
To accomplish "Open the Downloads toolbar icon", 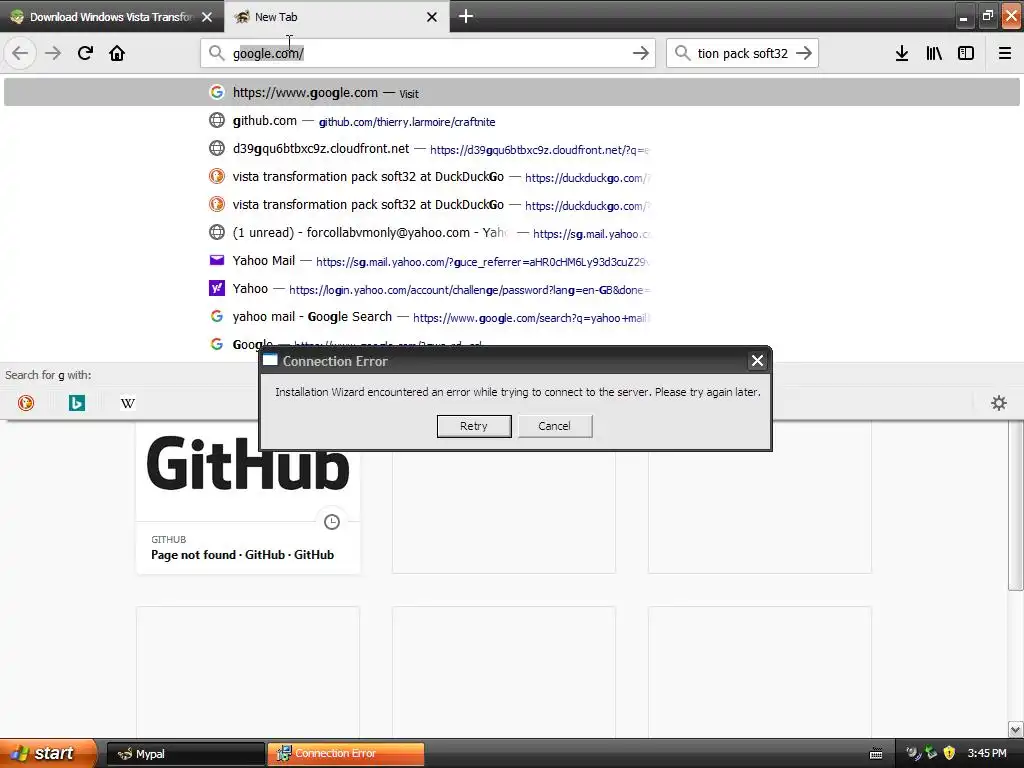I will (x=902, y=53).
